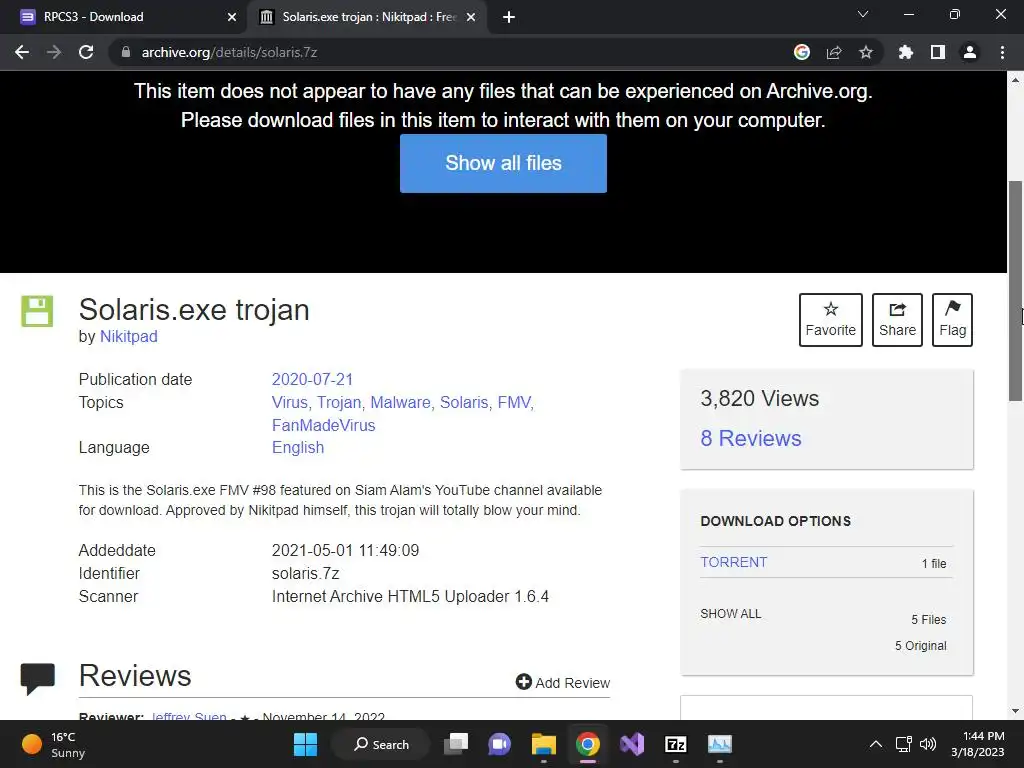Go back to the previous page
Image resolution: width=1024 pixels, height=768 pixels.
click(x=22, y=52)
